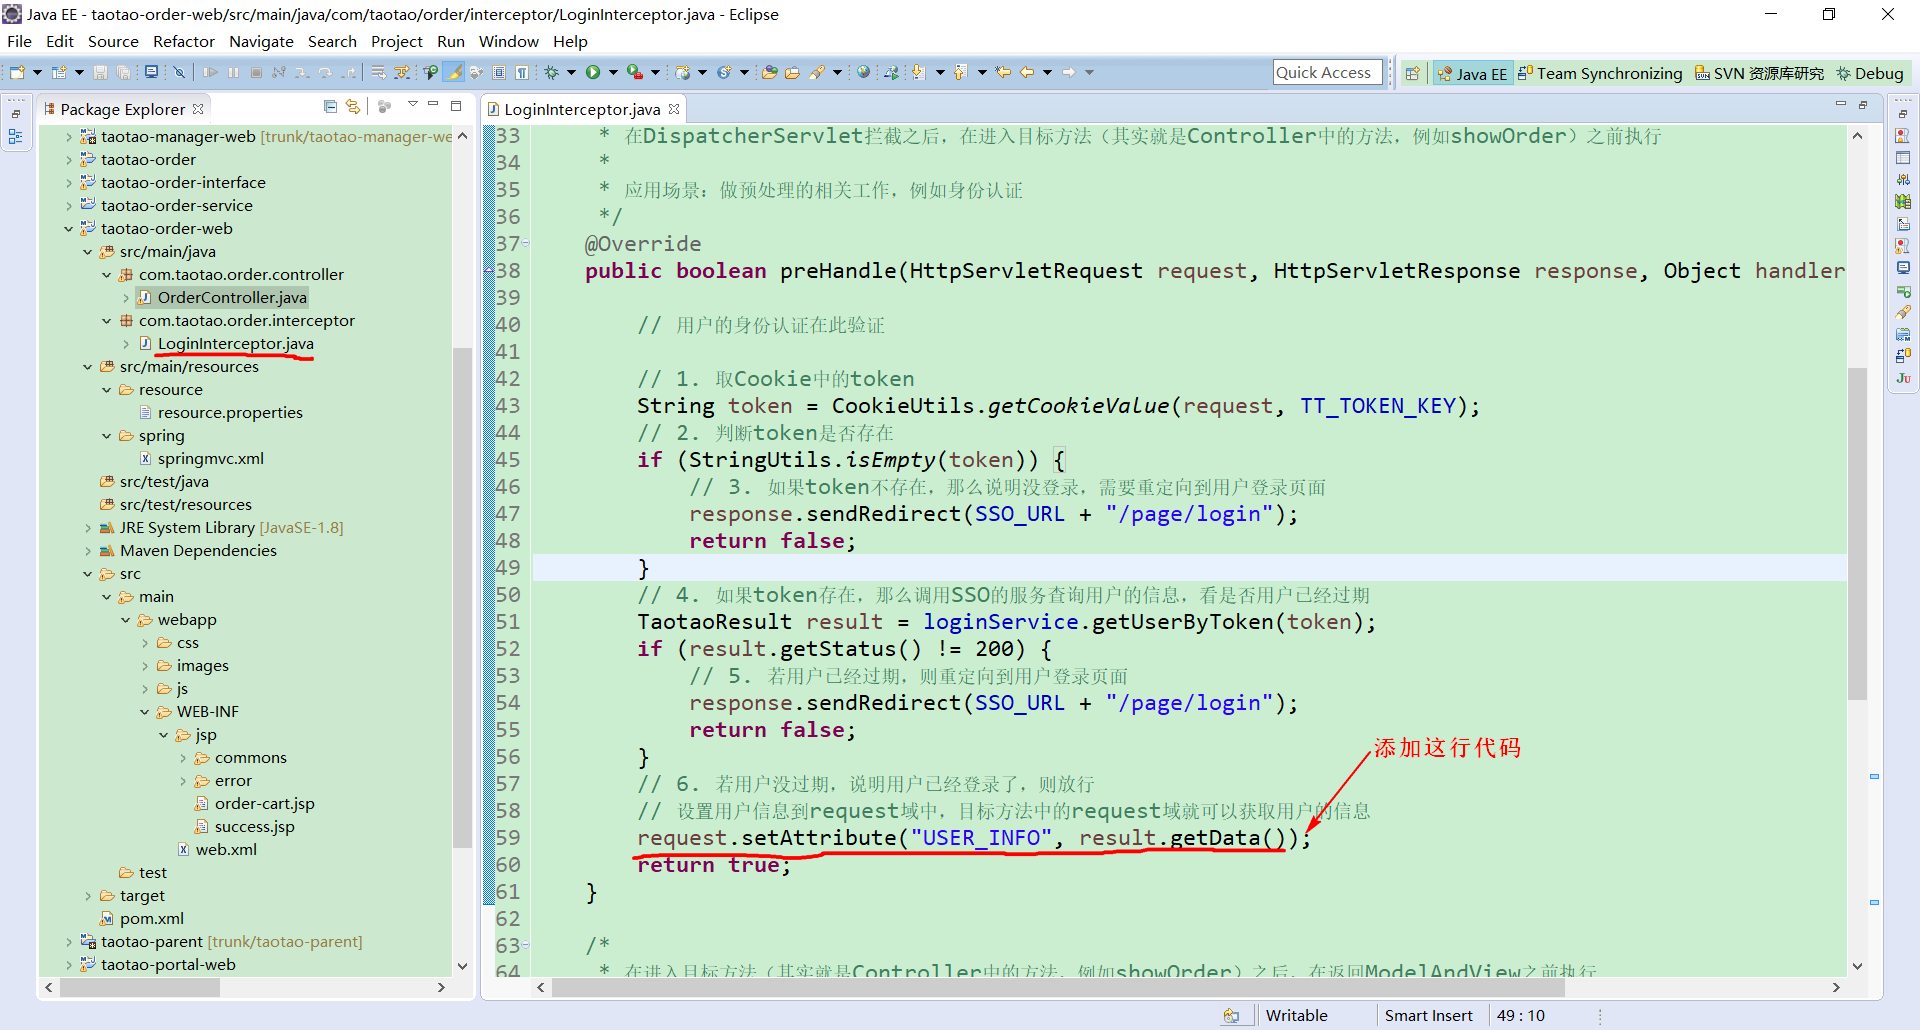Click the Resume debug toolbar icon
This screenshot has width=1920, height=1030.
210,72
